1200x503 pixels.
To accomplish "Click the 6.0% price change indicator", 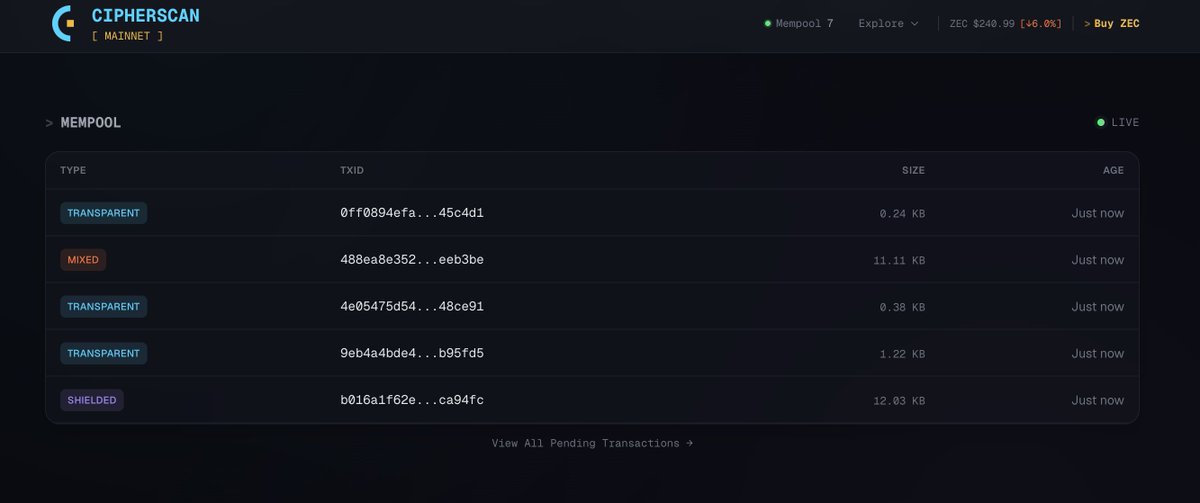I will pos(1041,23).
